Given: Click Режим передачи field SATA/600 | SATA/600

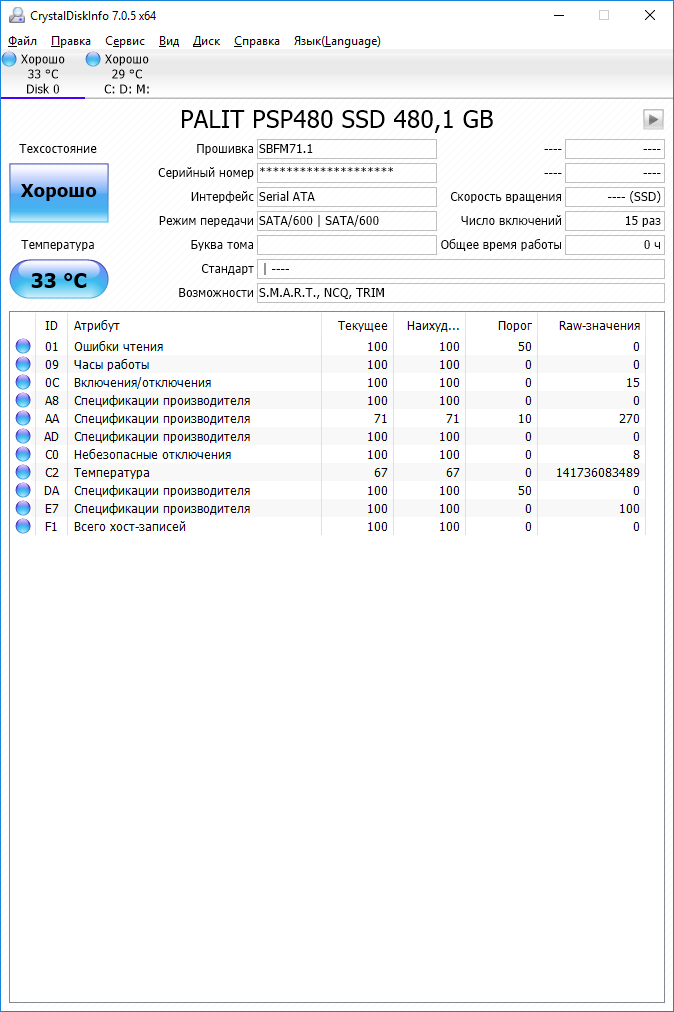Looking at the screenshot, I should (x=347, y=221).
